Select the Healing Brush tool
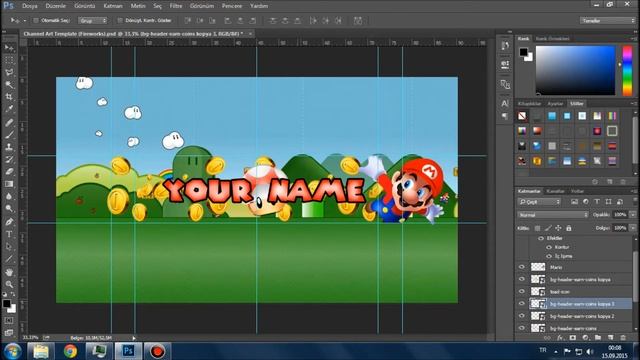 [x=9, y=122]
